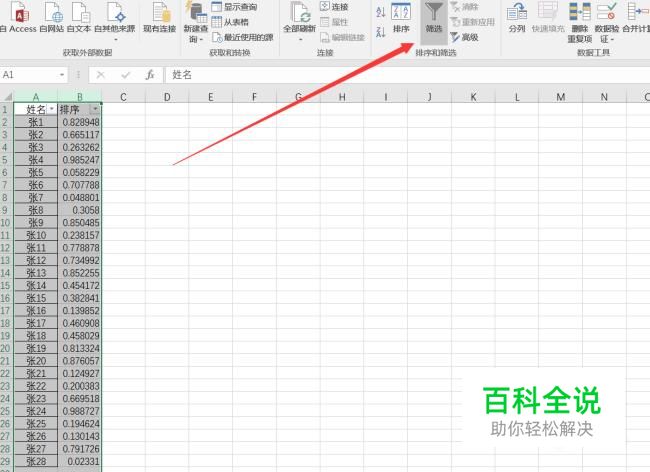The image size is (650, 472).
Task: Click 快速填充 flash fill
Action: [548, 17]
